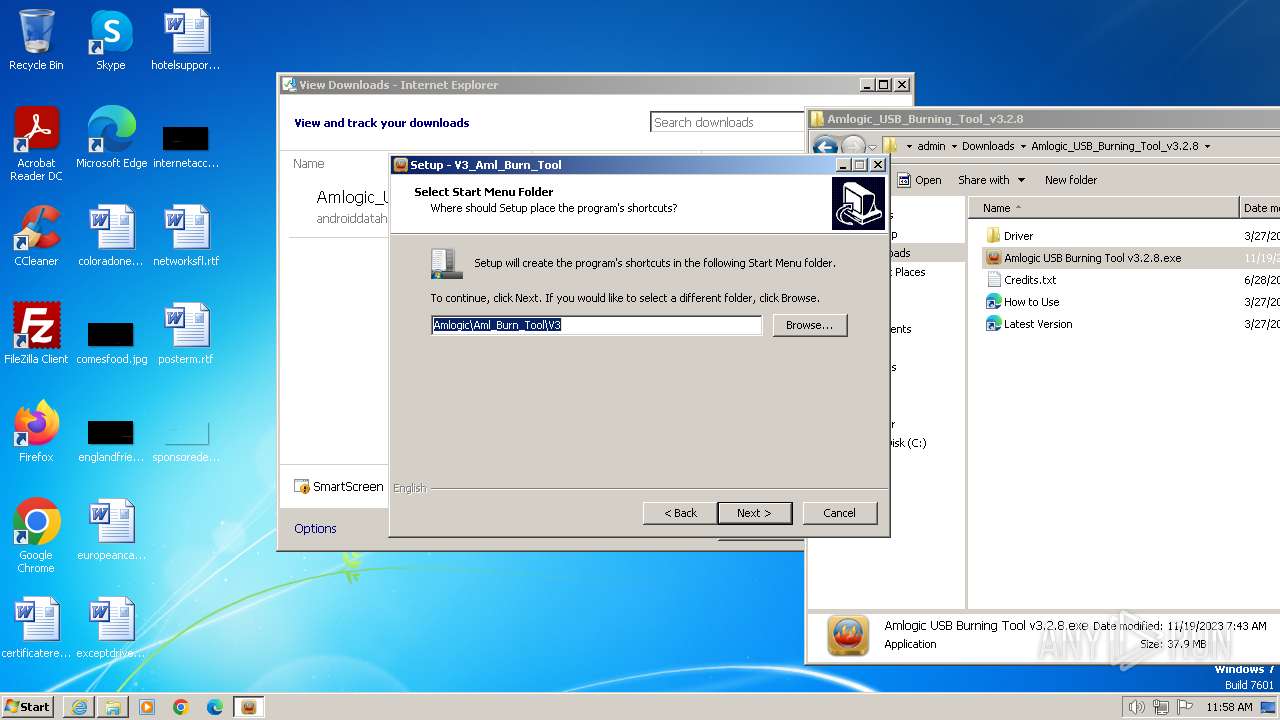
Task: Launch FileZilla Client desktop icon
Action: 36,334
